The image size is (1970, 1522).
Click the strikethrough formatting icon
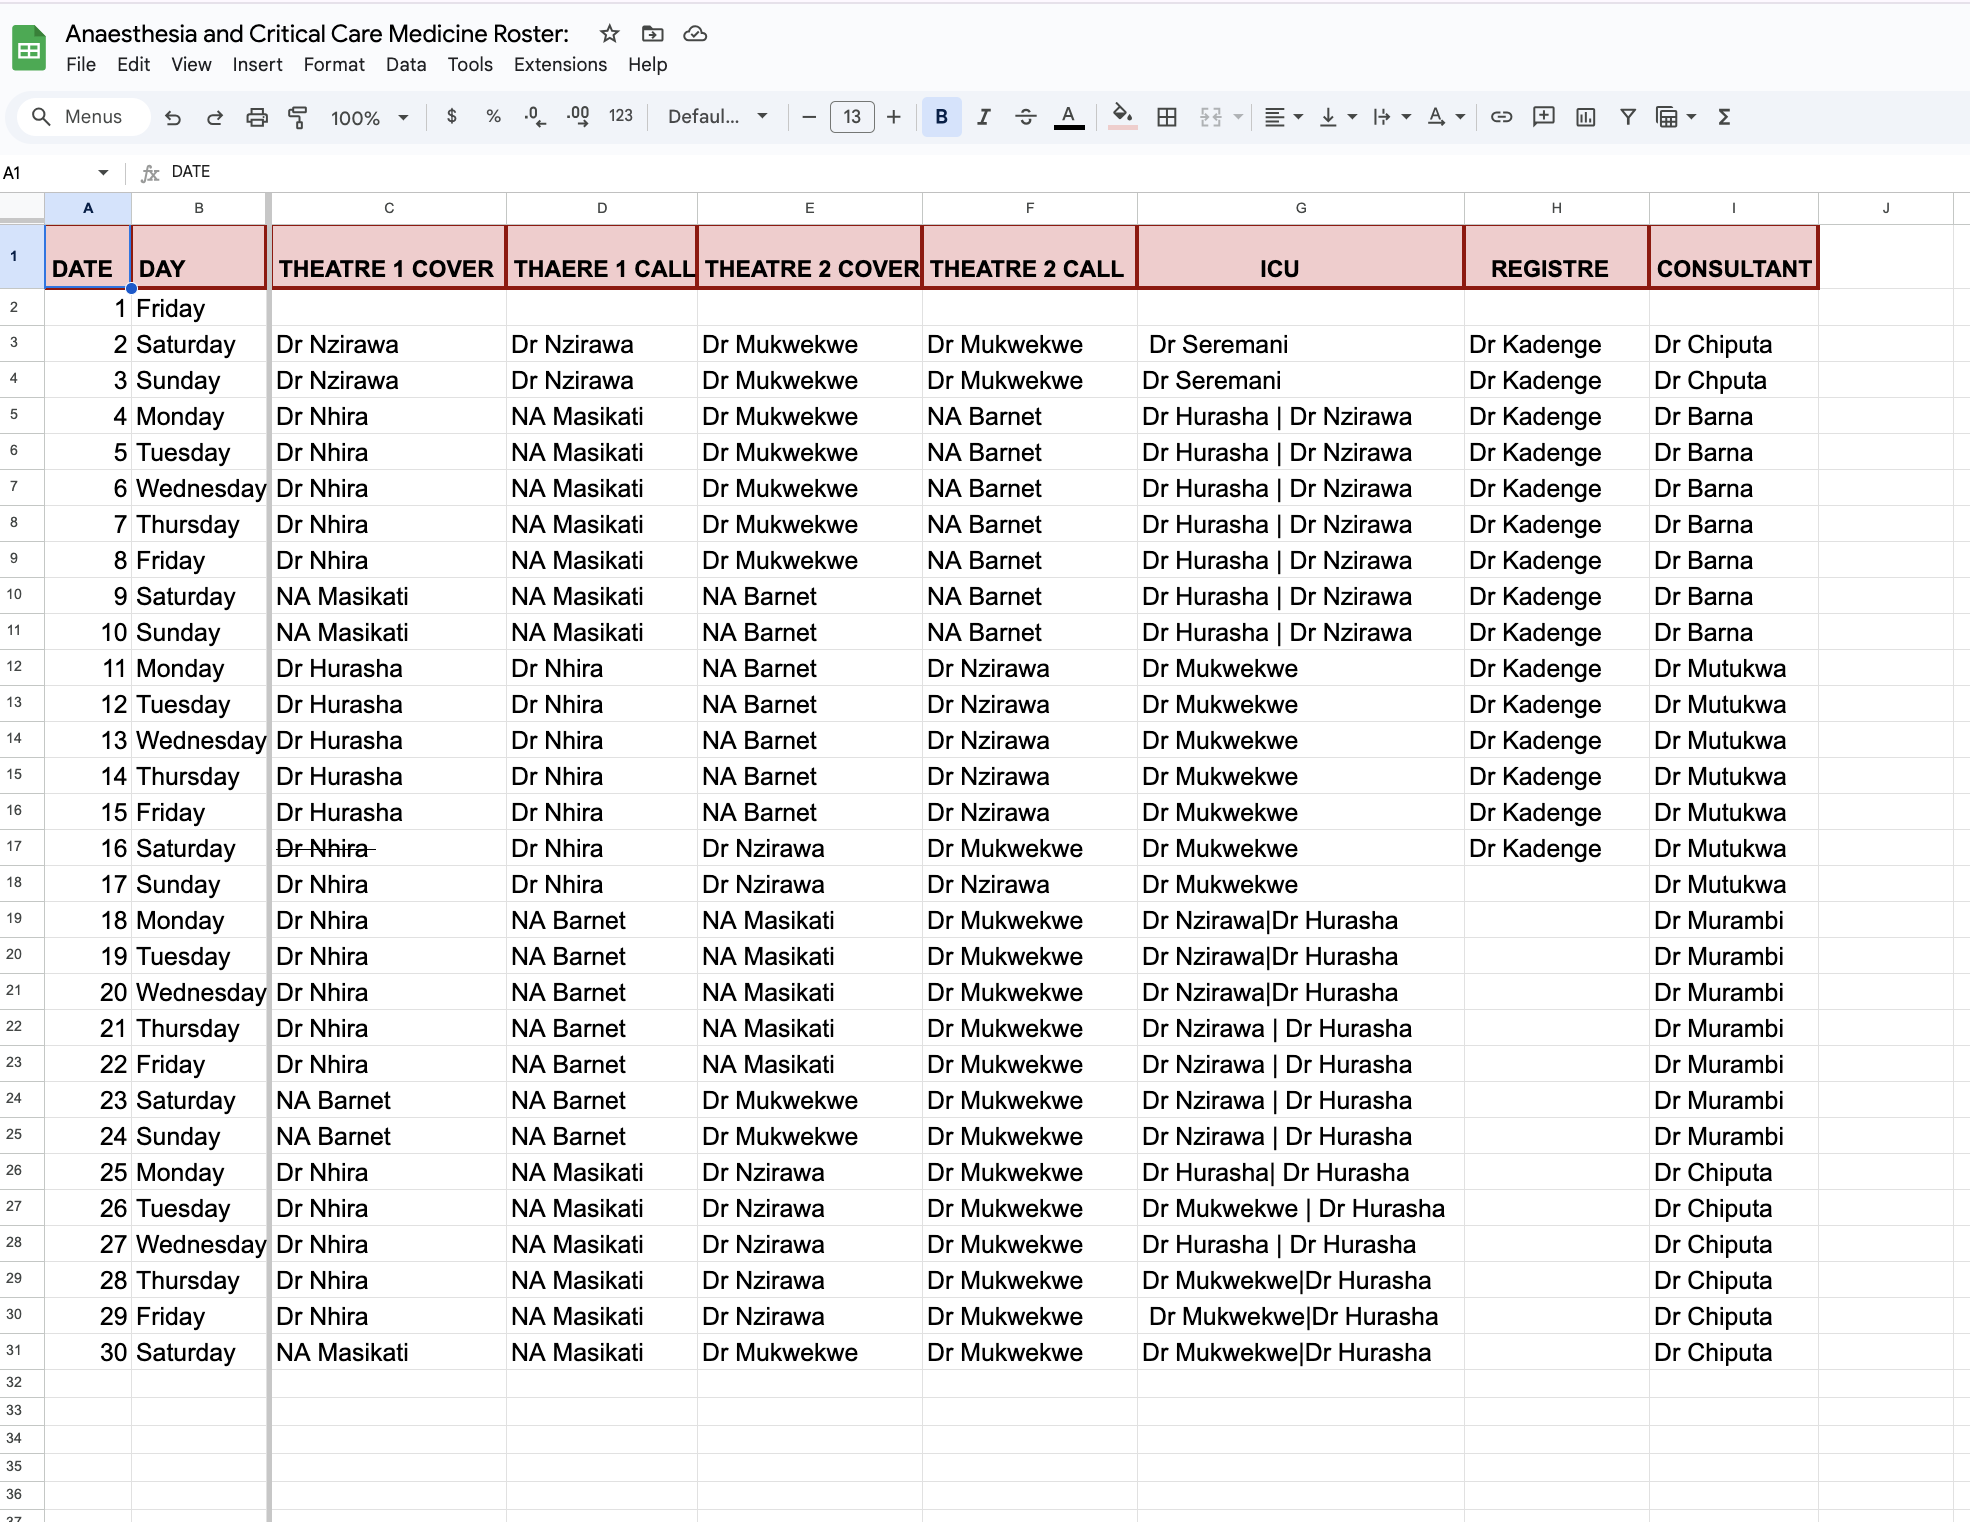click(x=1025, y=117)
